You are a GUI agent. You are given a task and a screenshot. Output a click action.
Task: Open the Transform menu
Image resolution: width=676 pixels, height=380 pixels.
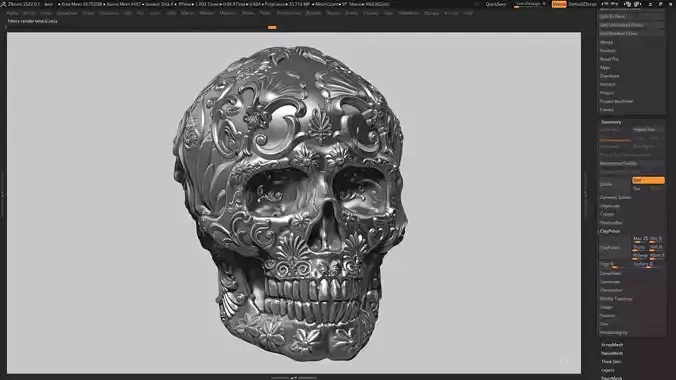pyautogui.click(x=408, y=13)
